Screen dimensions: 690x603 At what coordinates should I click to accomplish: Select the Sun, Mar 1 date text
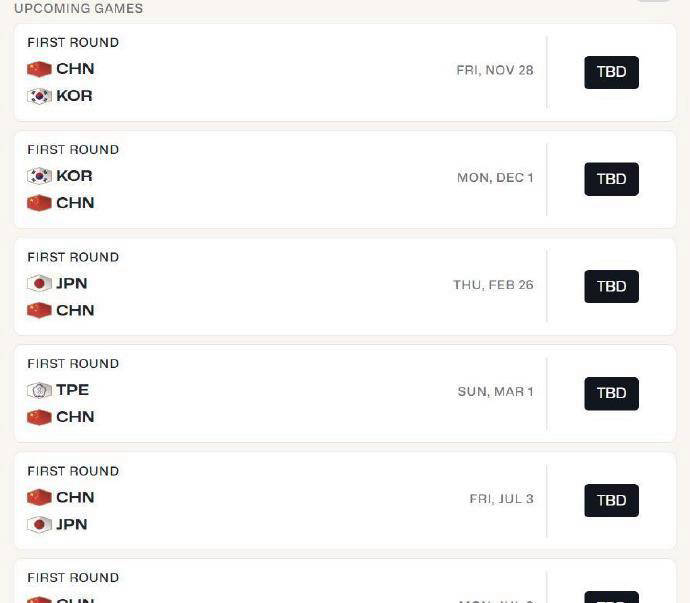495,392
